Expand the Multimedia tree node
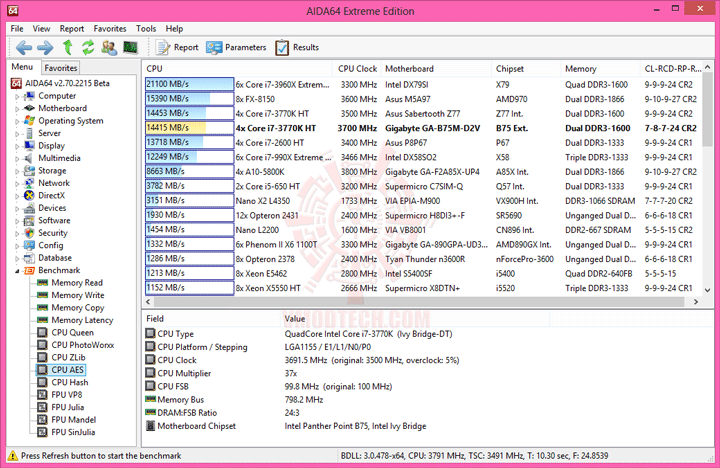The width and height of the screenshot is (720, 468). coord(17,158)
